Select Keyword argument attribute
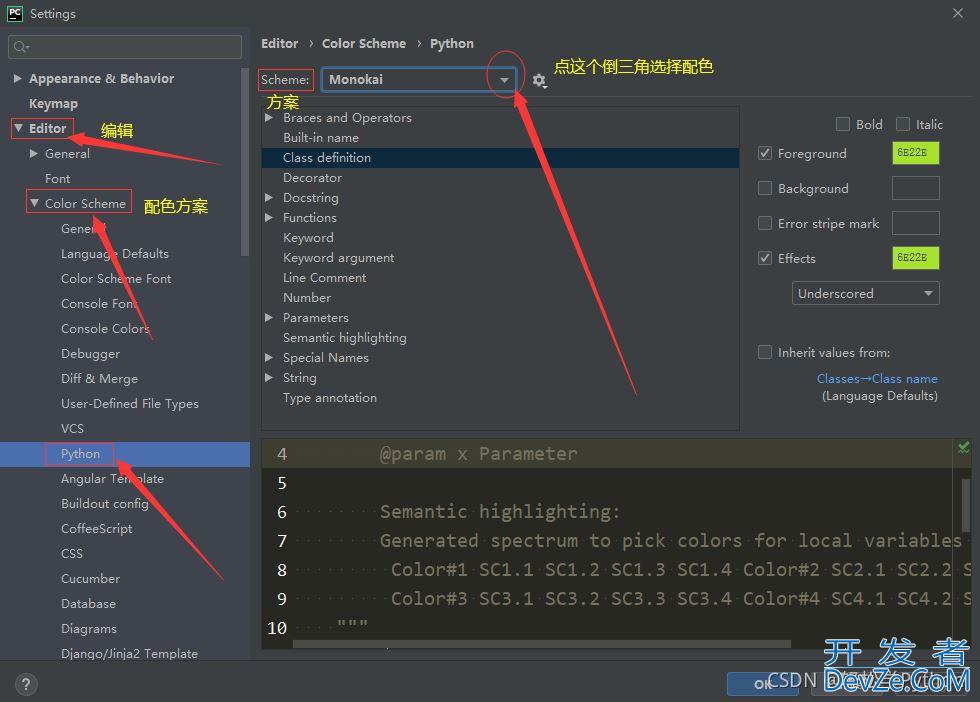 [x=338, y=258]
